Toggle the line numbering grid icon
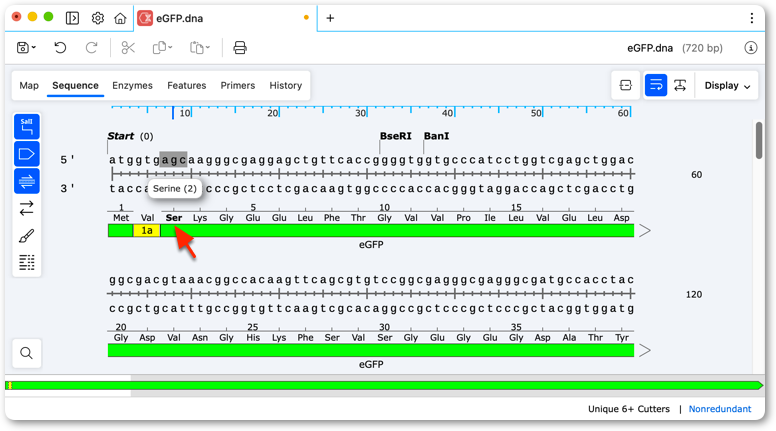The height and width of the screenshot is (431, 776). [x=27, y=262]
